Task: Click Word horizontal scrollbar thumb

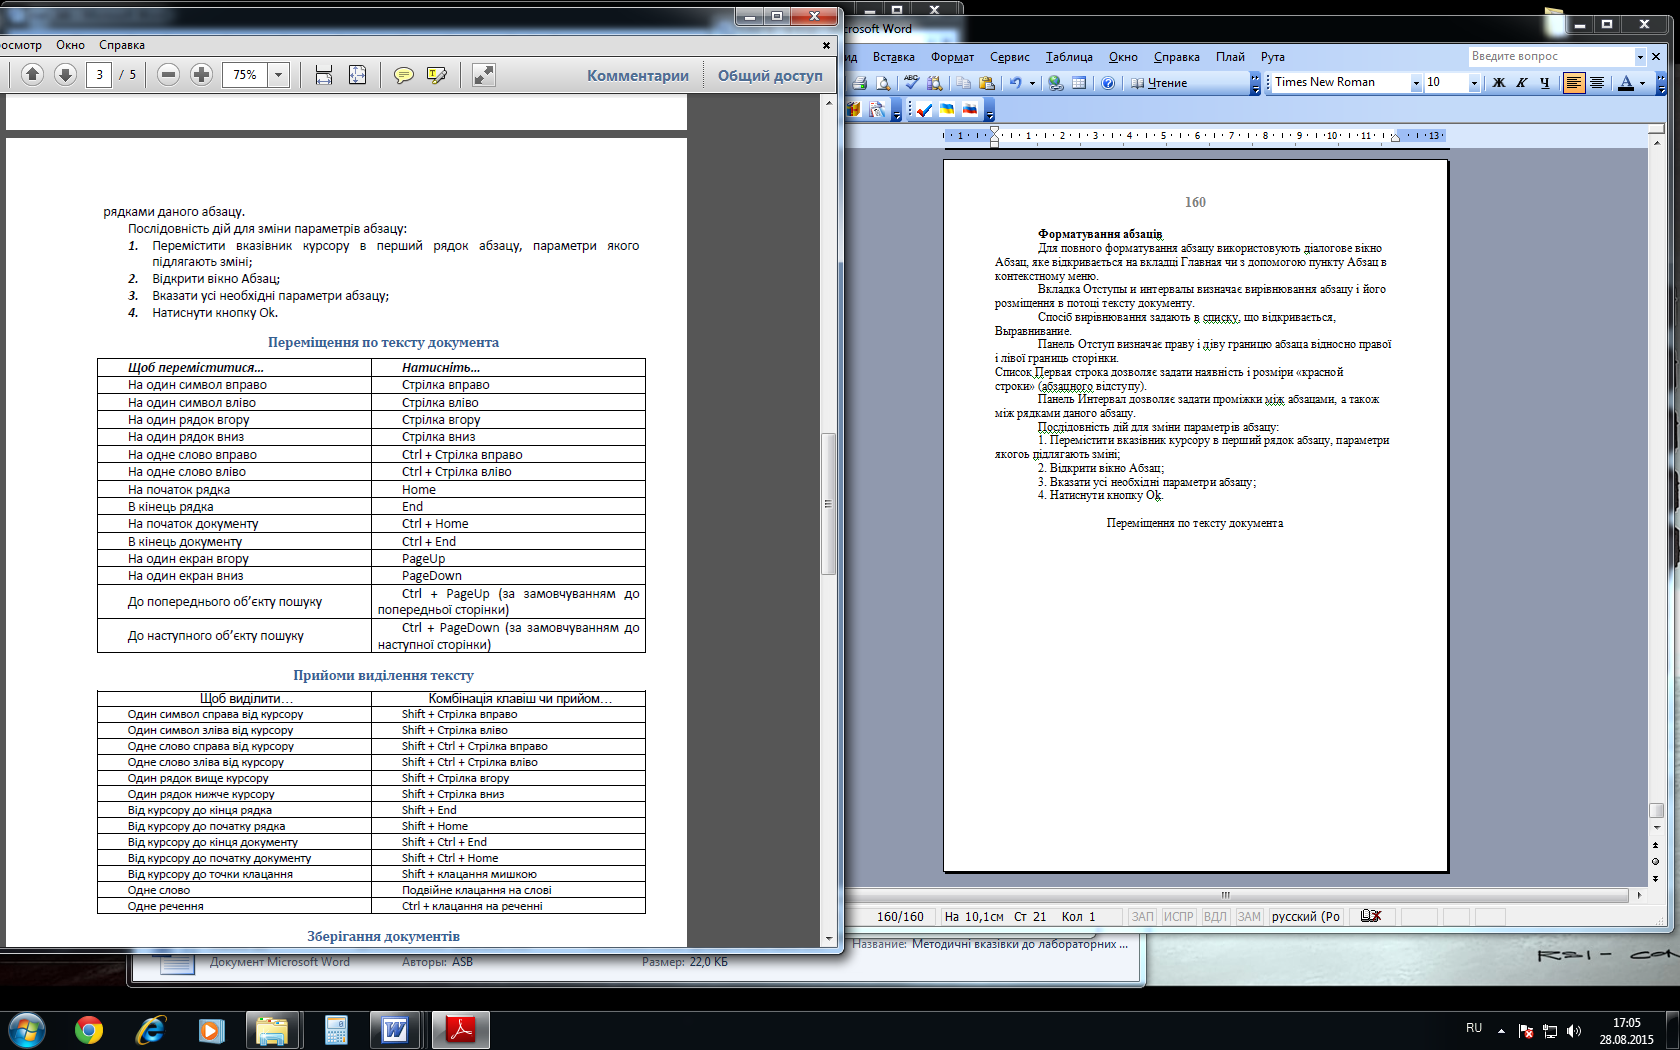Action: coord(1226,895)
